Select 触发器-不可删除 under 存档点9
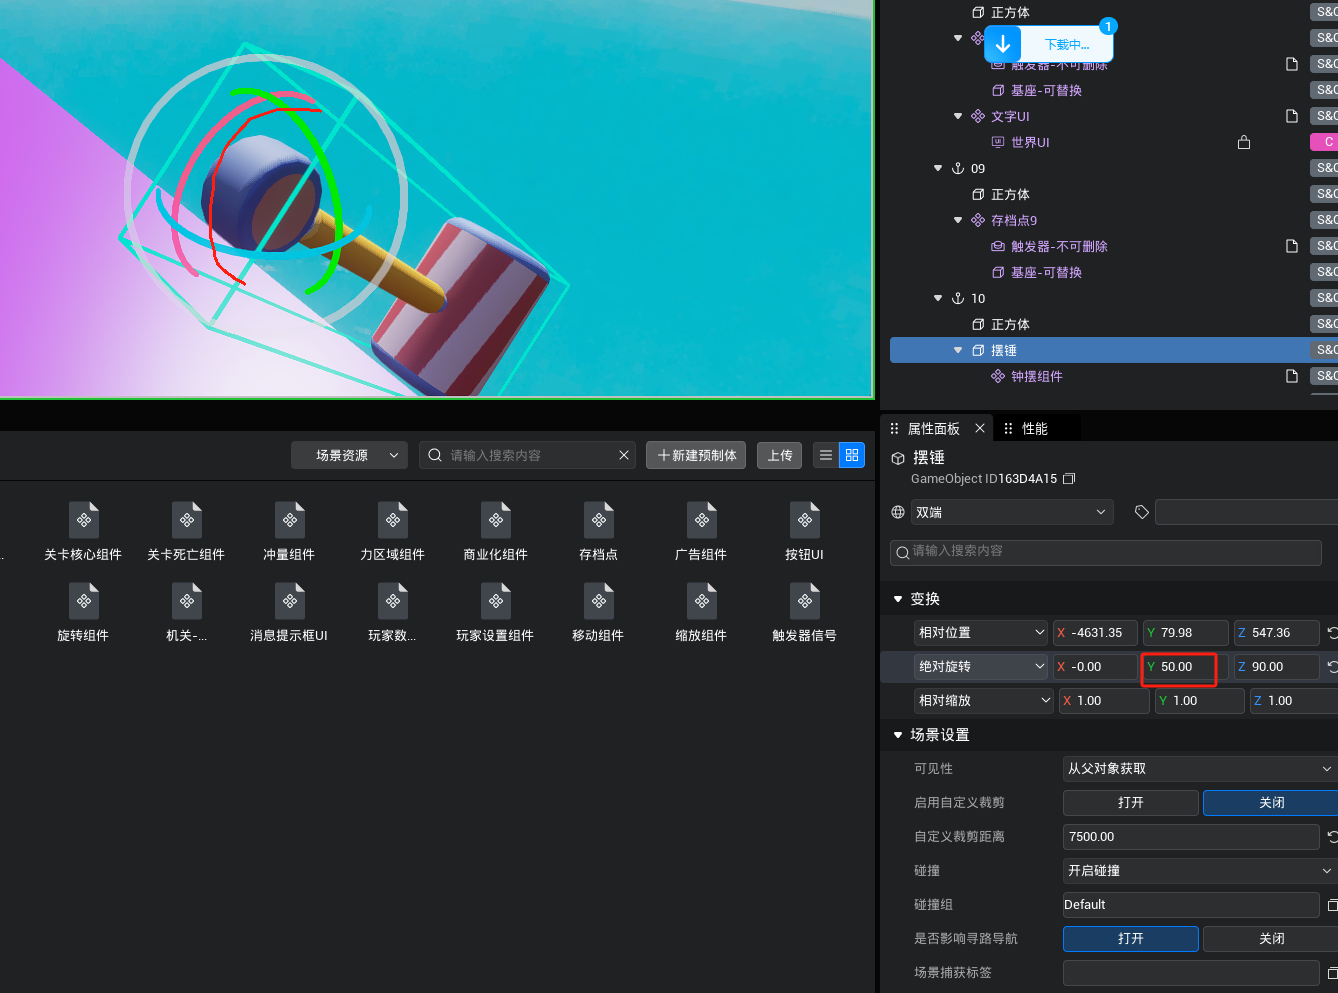The height and width of the screenshot is (993, 1338). 1059,246
